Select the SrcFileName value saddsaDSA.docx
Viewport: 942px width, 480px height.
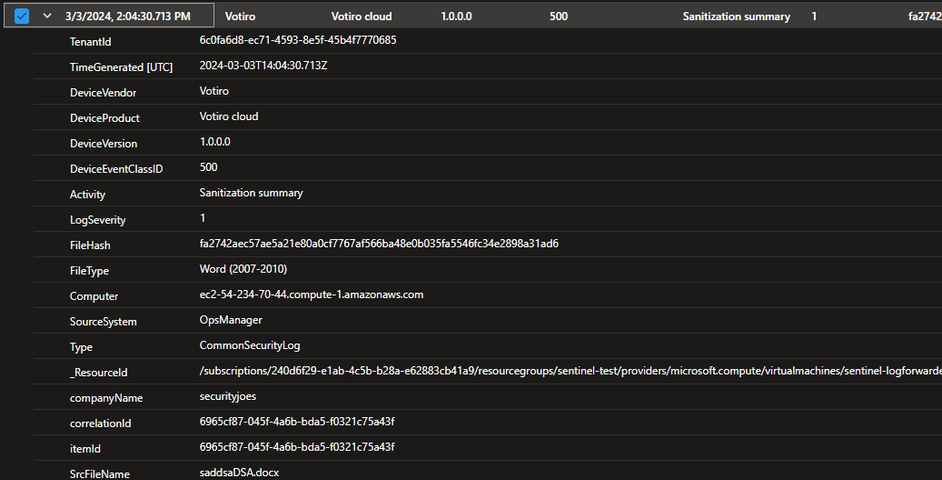[239, 473]
